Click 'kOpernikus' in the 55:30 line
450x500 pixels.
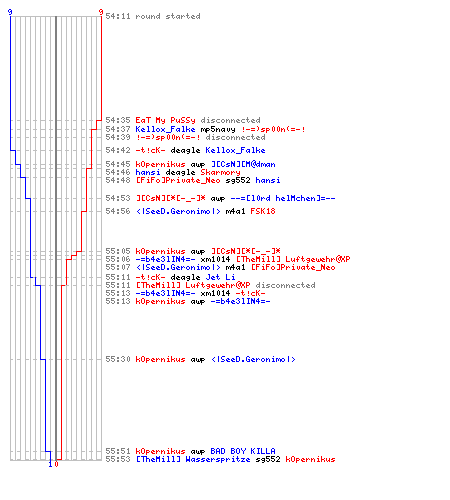[160, 359]
